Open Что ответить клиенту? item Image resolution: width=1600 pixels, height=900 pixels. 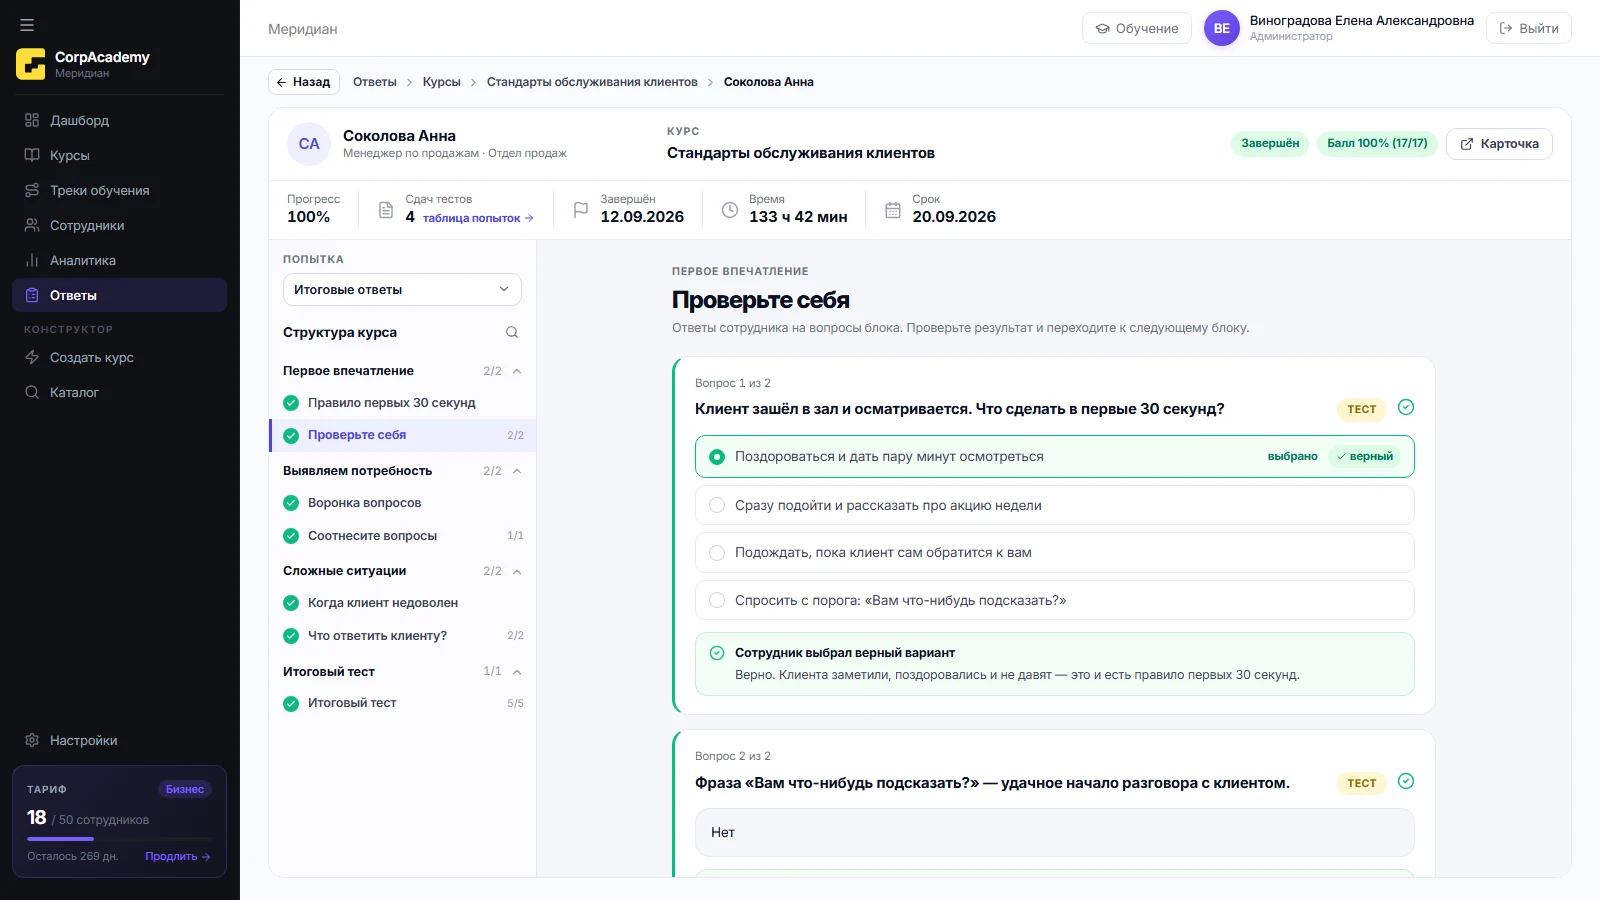(403, 636)
